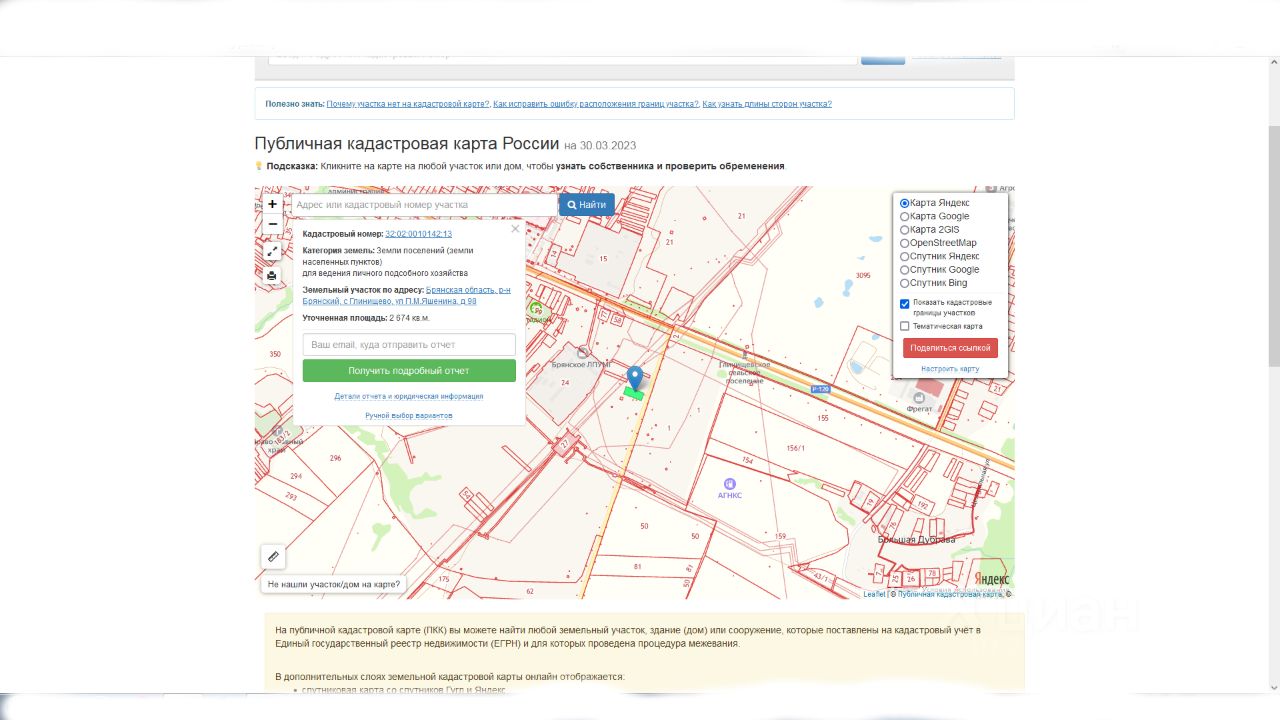Image resolution: width=1280 pixels, height=720 pixels.
Task: Click parcel number 296 on map
Action: pos(335,458)
